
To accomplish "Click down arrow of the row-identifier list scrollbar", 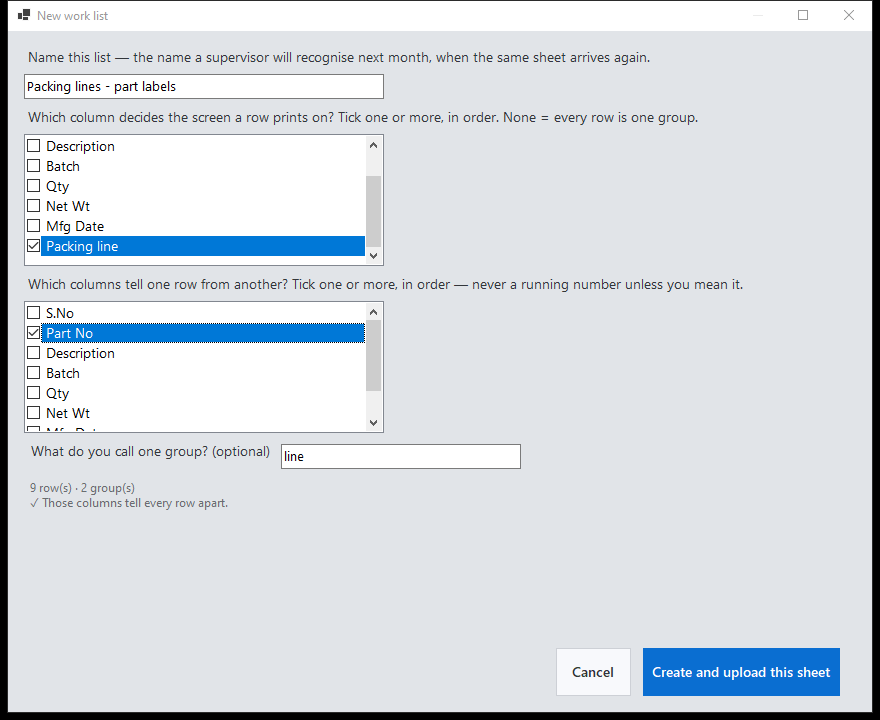I will coord(373,423).
